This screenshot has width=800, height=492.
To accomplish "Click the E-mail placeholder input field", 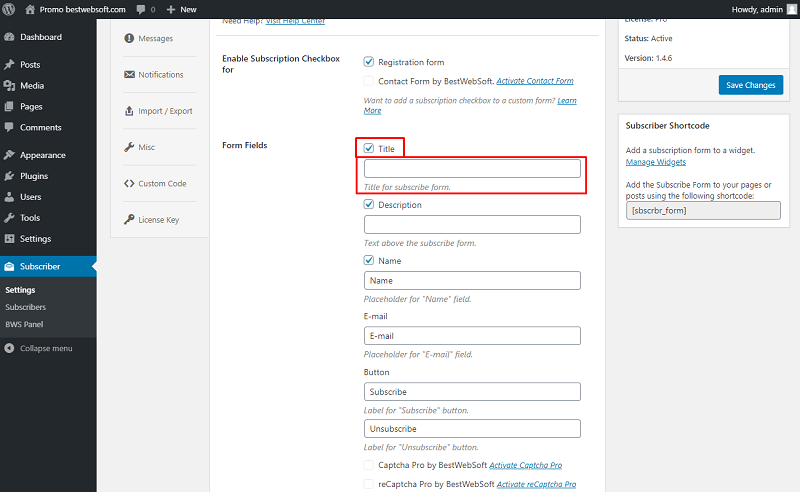I will point(472,336).
